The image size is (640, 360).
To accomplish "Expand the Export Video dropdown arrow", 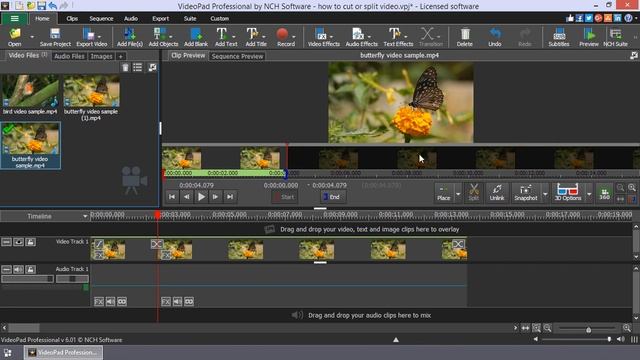I will click(x=99, y=37).
